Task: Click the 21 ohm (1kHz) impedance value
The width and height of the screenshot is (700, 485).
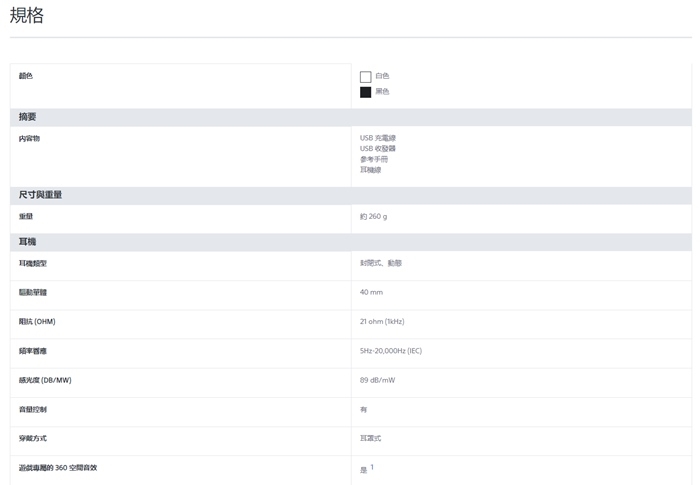Action: click(382, 321)
